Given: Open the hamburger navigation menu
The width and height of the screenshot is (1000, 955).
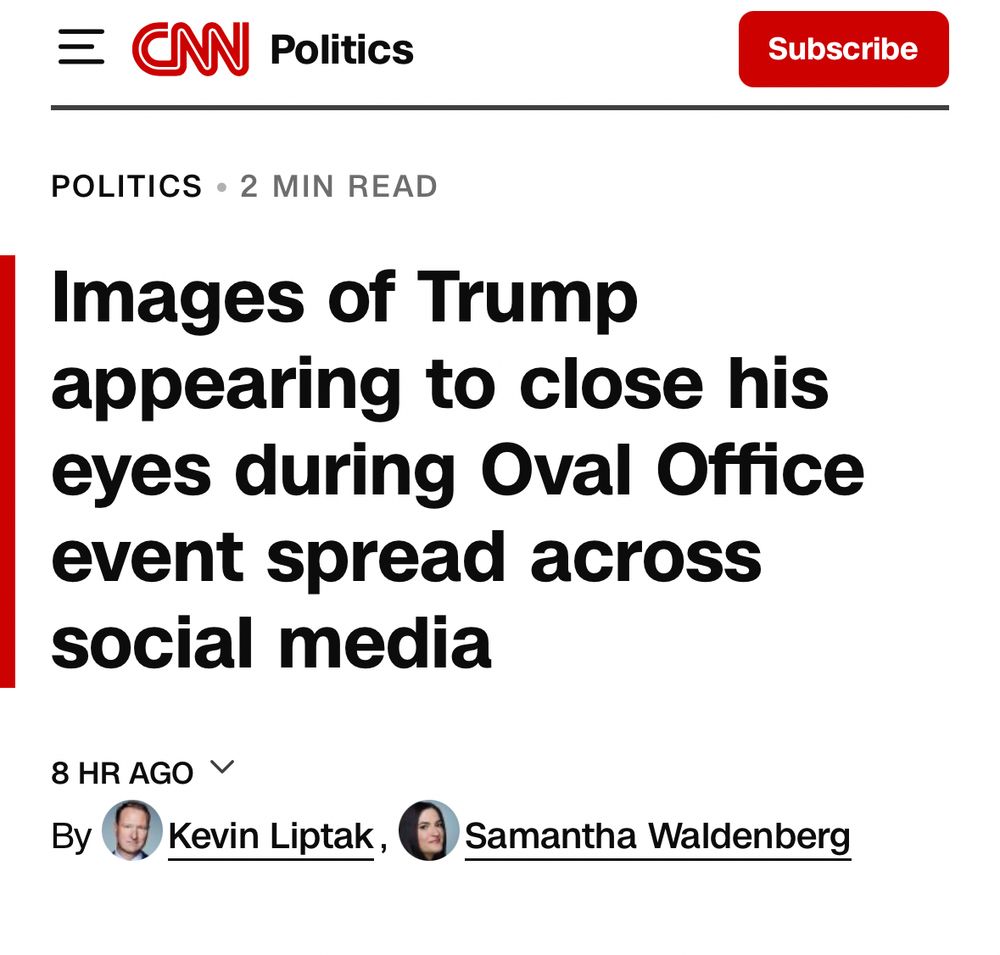Looking at the screenshot, I should 83,47.
